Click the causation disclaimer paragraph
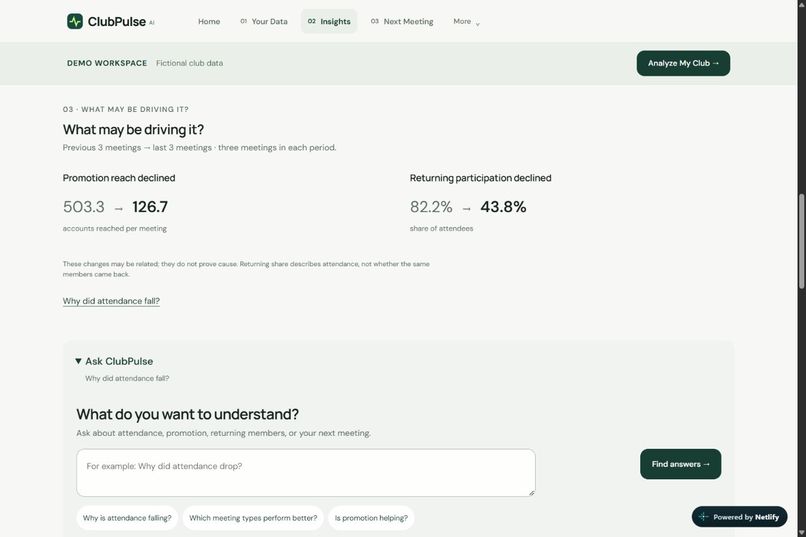Viewport: 806px width, 537px height. click(246, 269)
